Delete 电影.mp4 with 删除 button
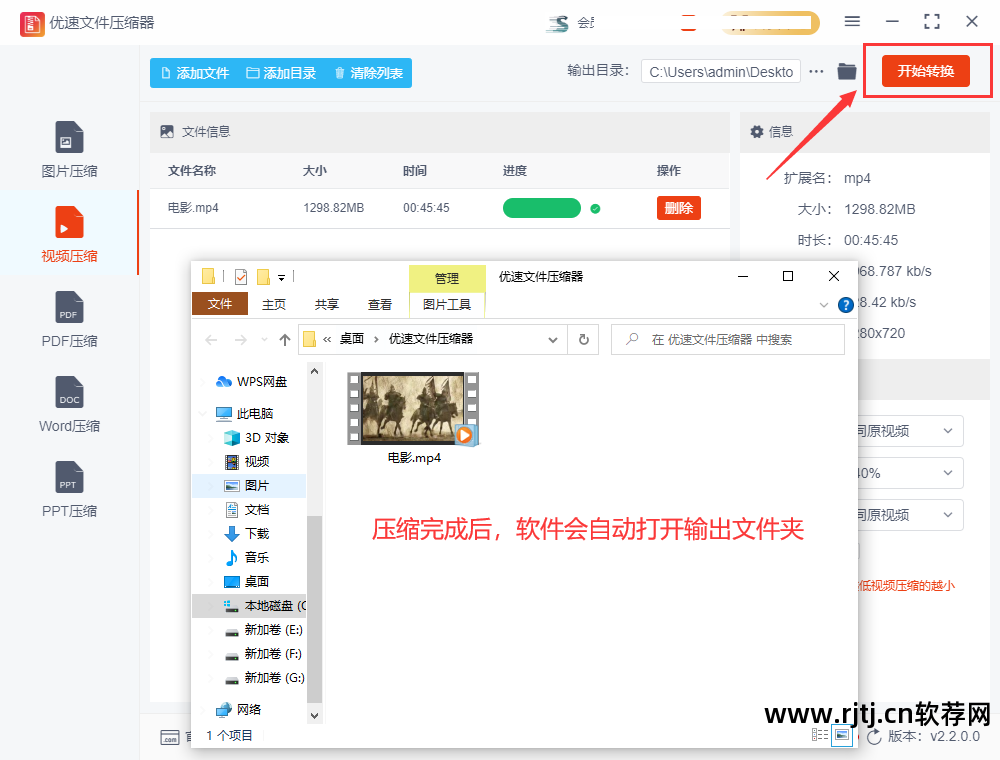 tap(679, 208)
